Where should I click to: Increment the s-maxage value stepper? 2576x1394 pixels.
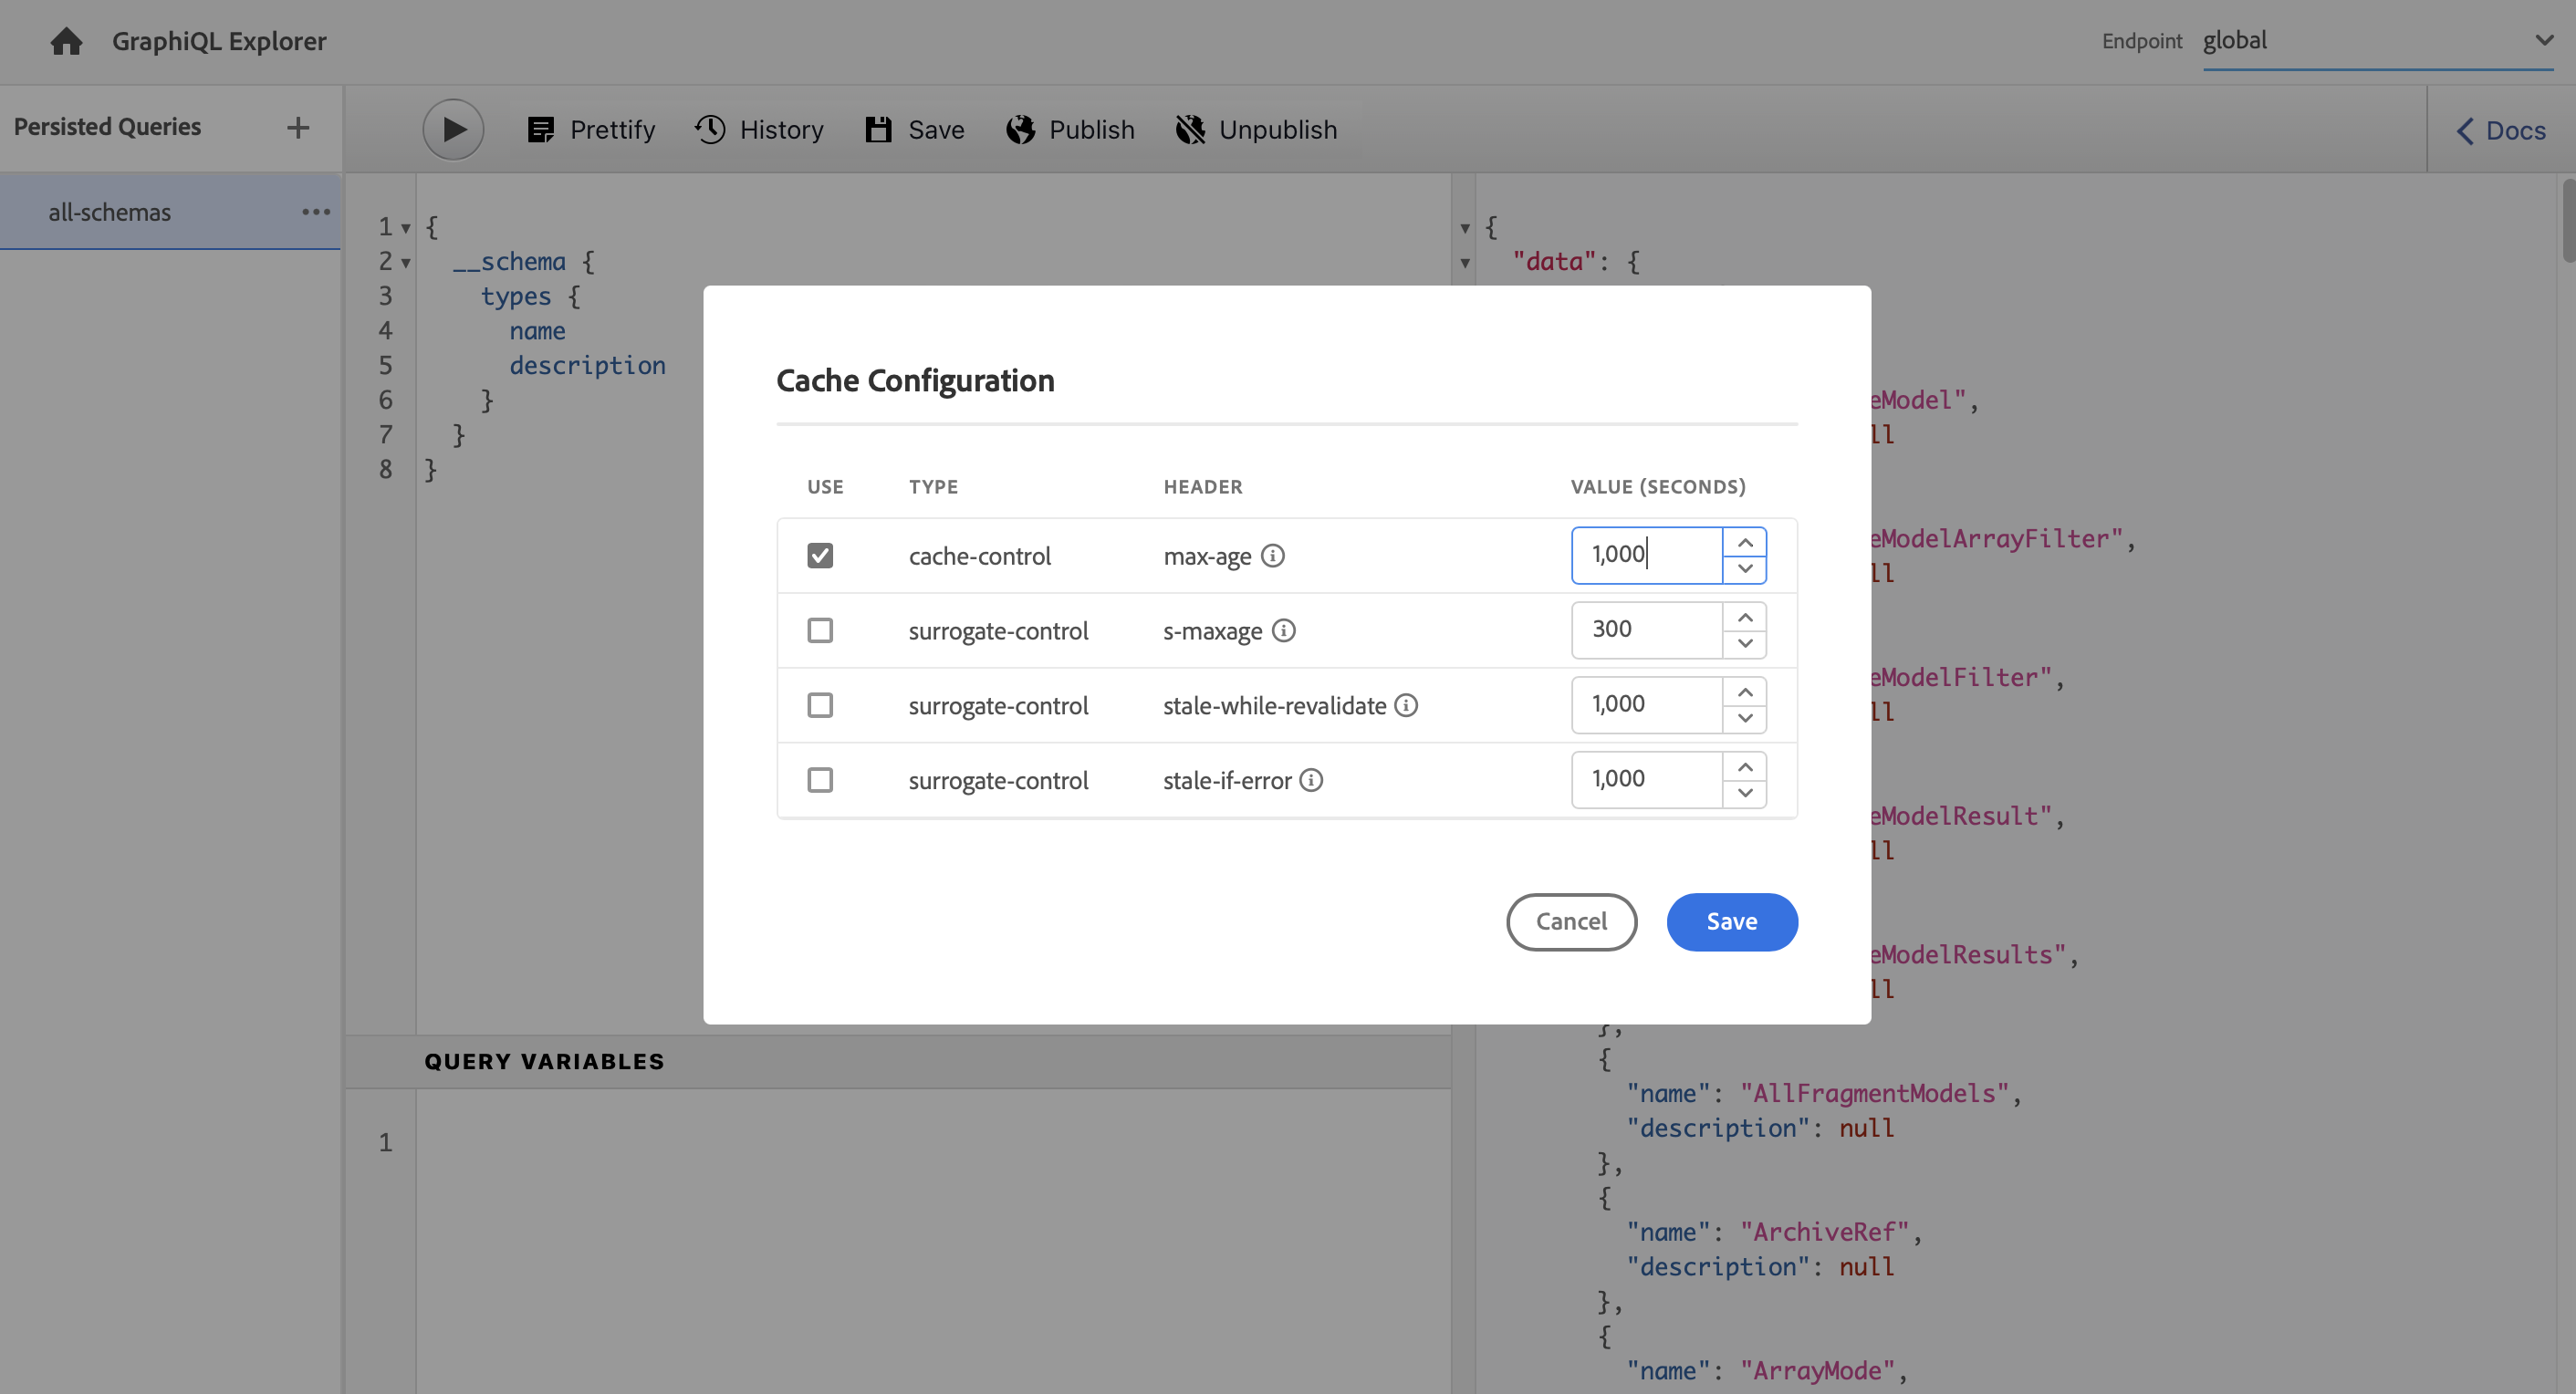coord(1744,617)
